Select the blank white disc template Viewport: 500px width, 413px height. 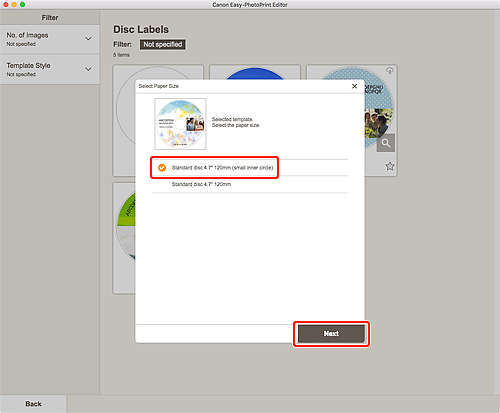[124, 120]
